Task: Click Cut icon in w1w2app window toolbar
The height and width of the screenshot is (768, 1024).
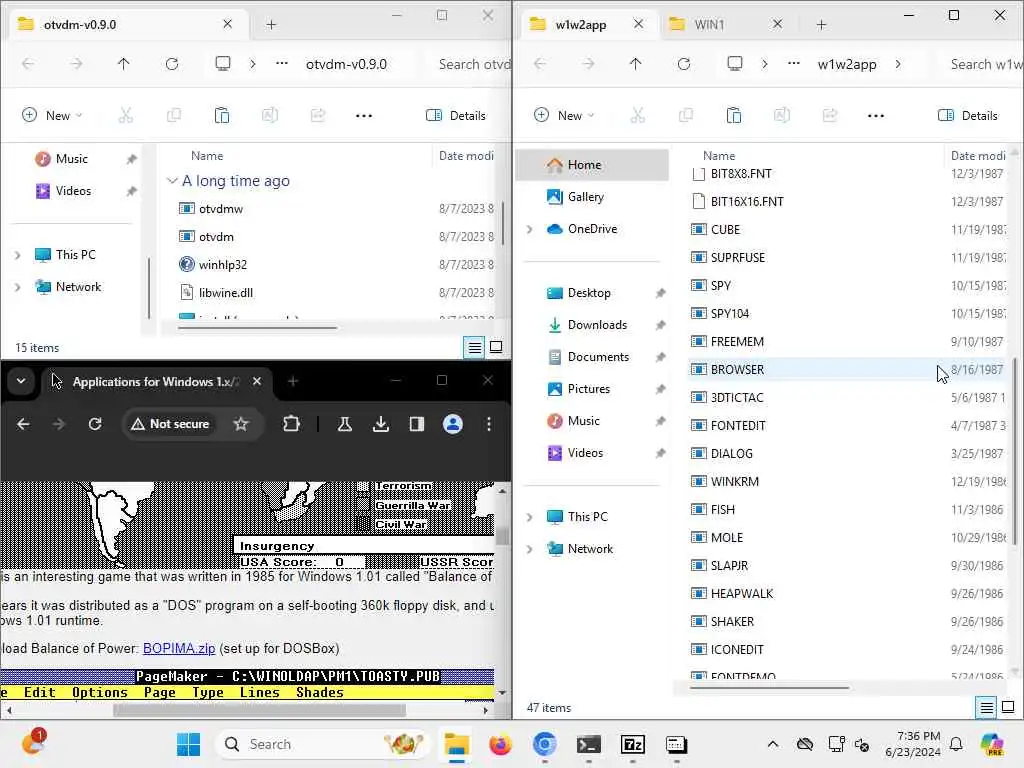Action: pyautogui.click(x=637, y=116)
